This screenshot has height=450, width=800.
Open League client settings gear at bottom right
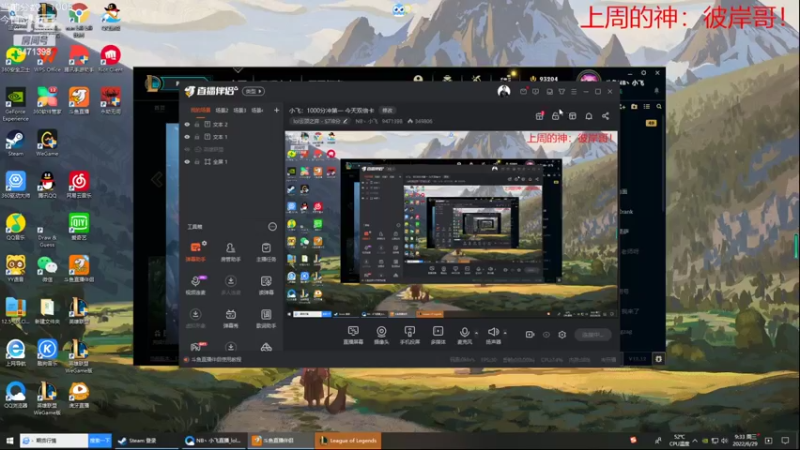[x=659, y=359]
